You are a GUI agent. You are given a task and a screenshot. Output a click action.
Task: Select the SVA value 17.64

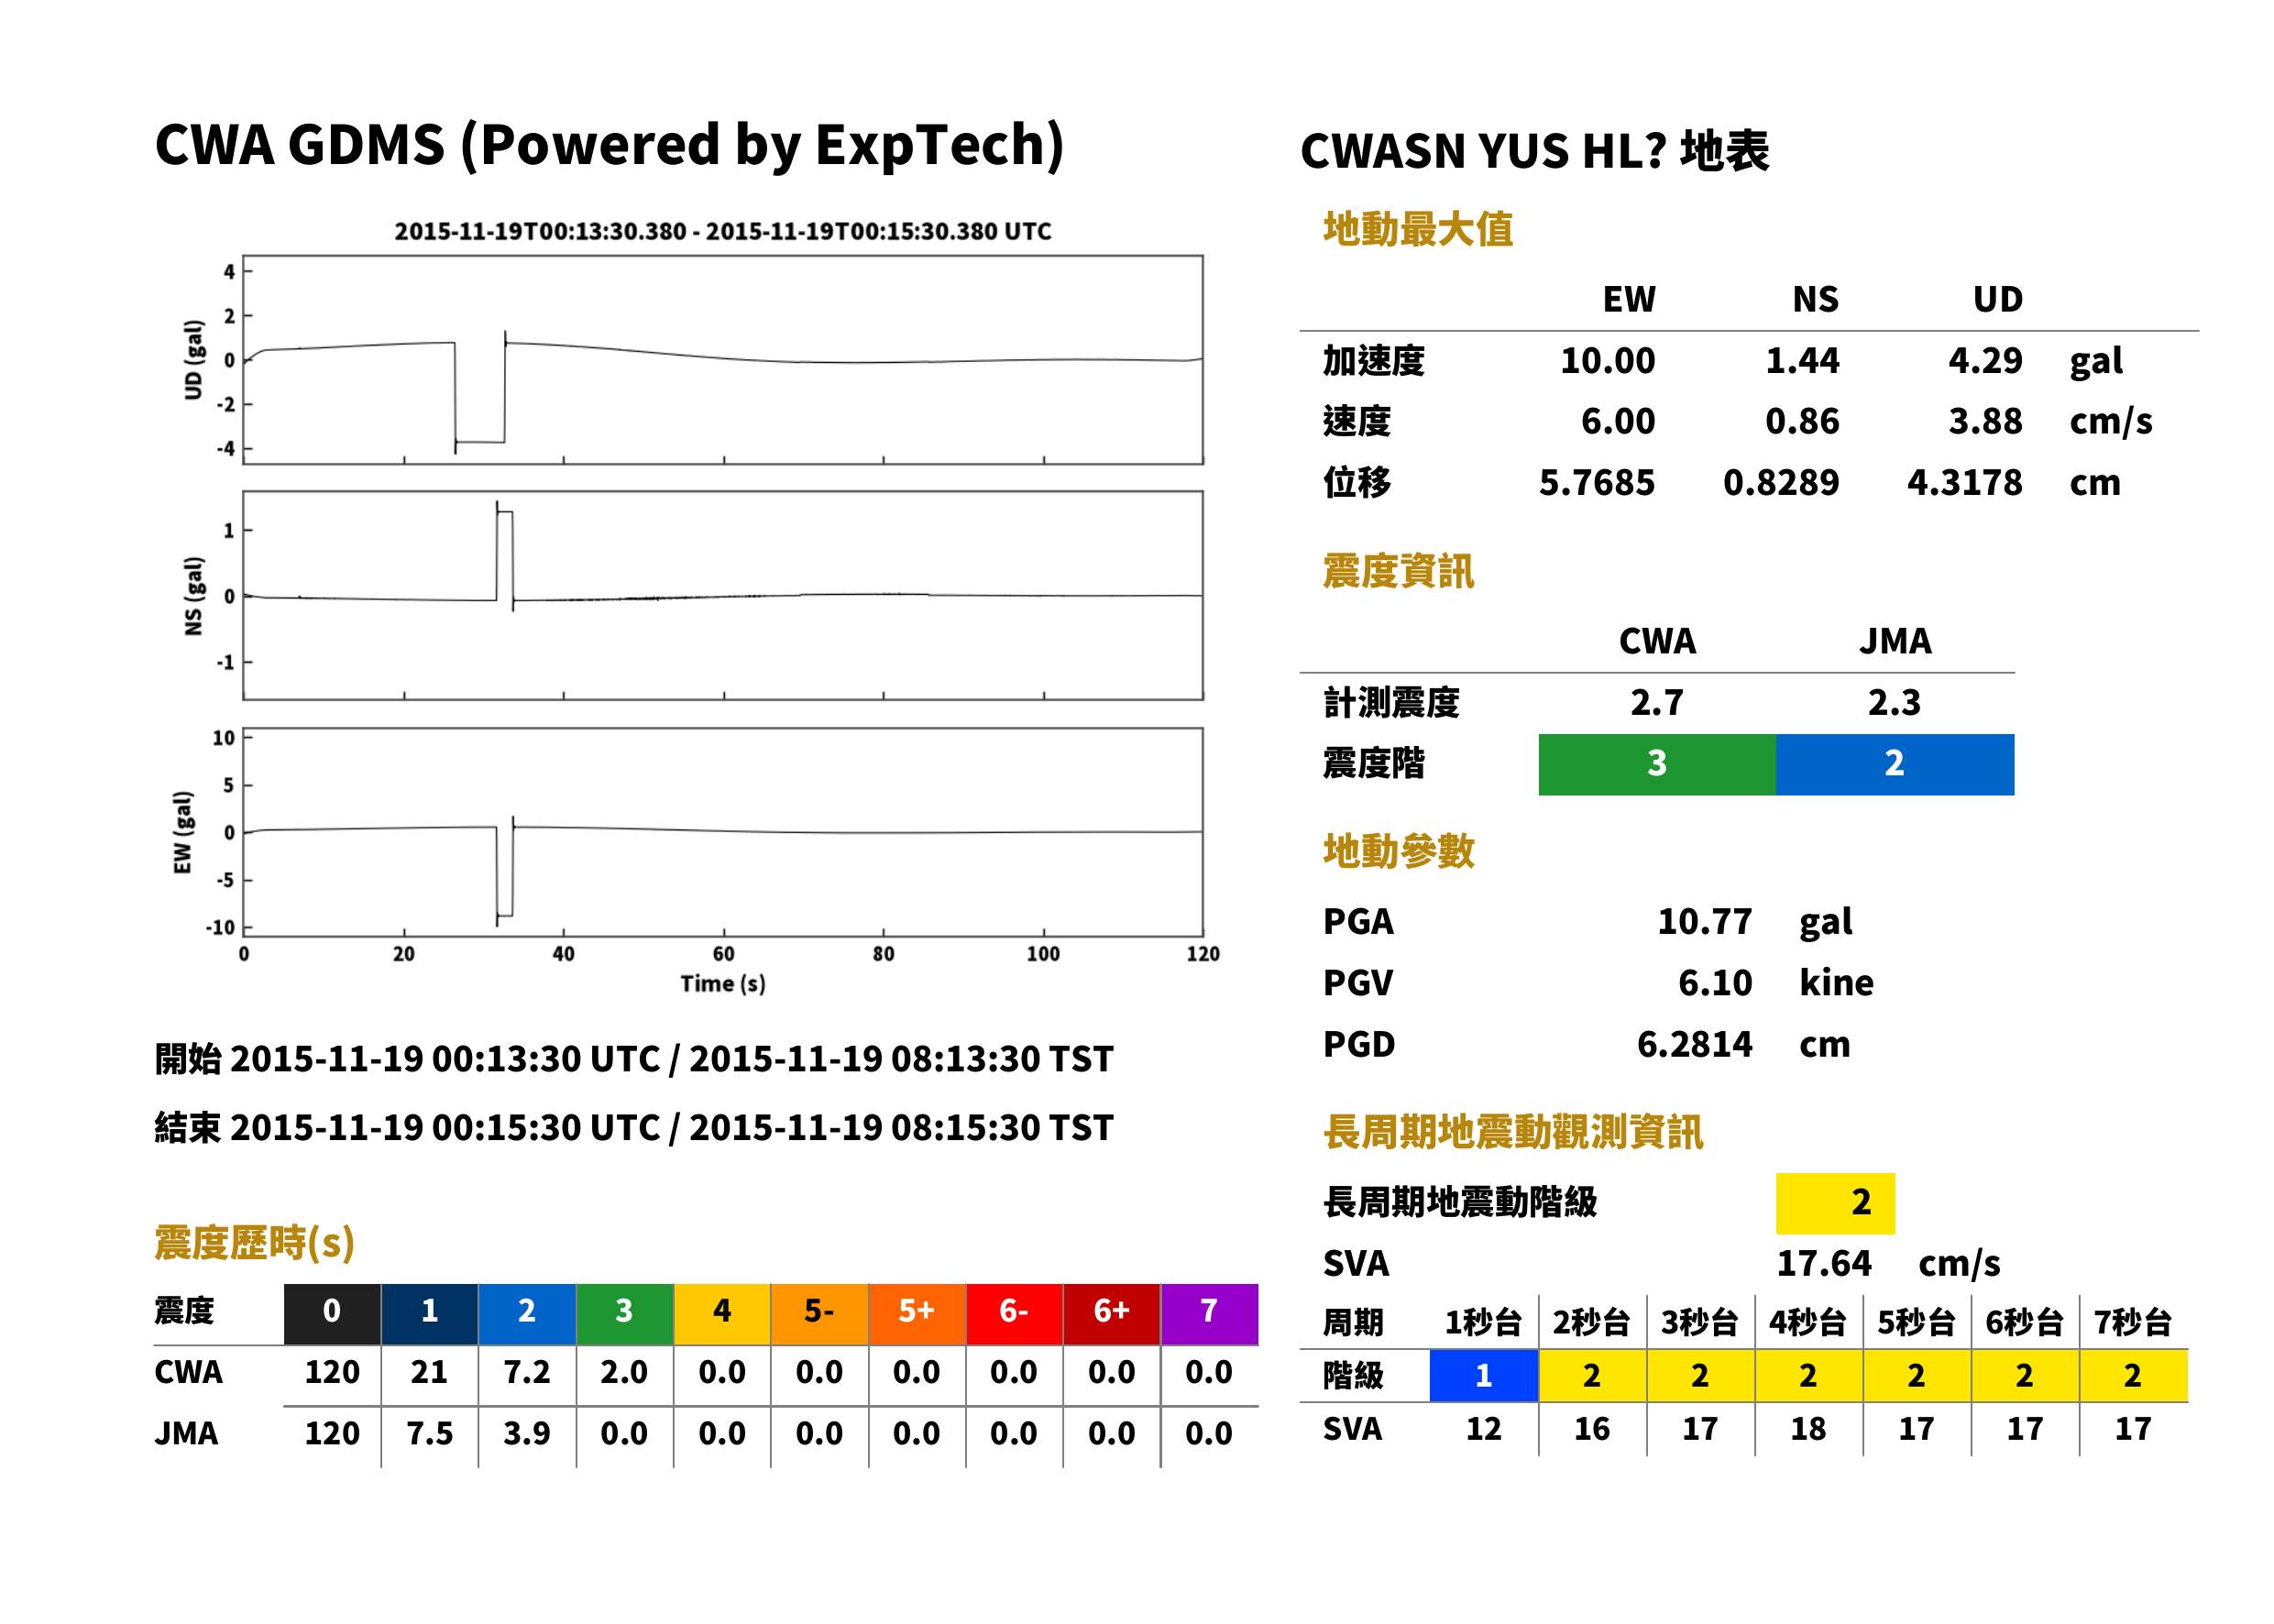tap(1823, 1263)
